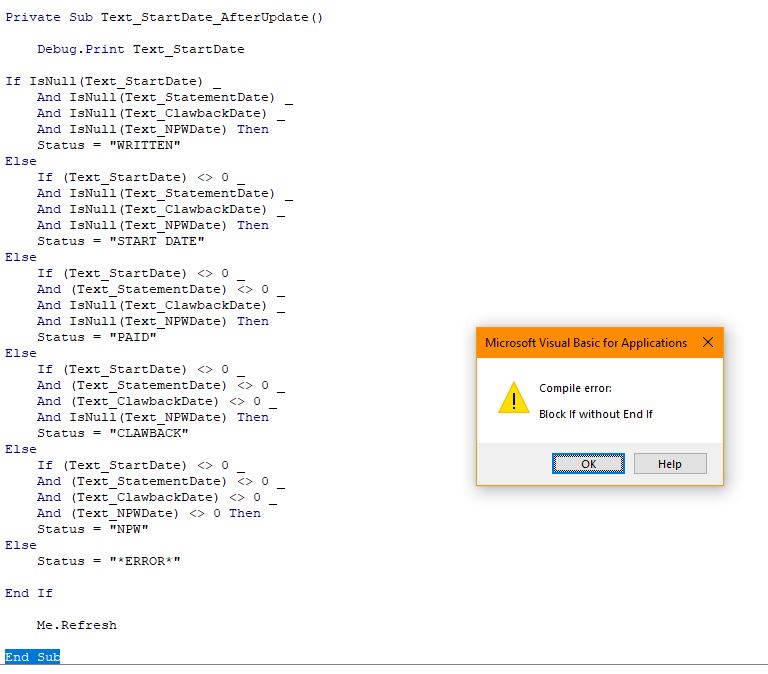Click the "Compile error:" label text

click(x=575, y=388)
